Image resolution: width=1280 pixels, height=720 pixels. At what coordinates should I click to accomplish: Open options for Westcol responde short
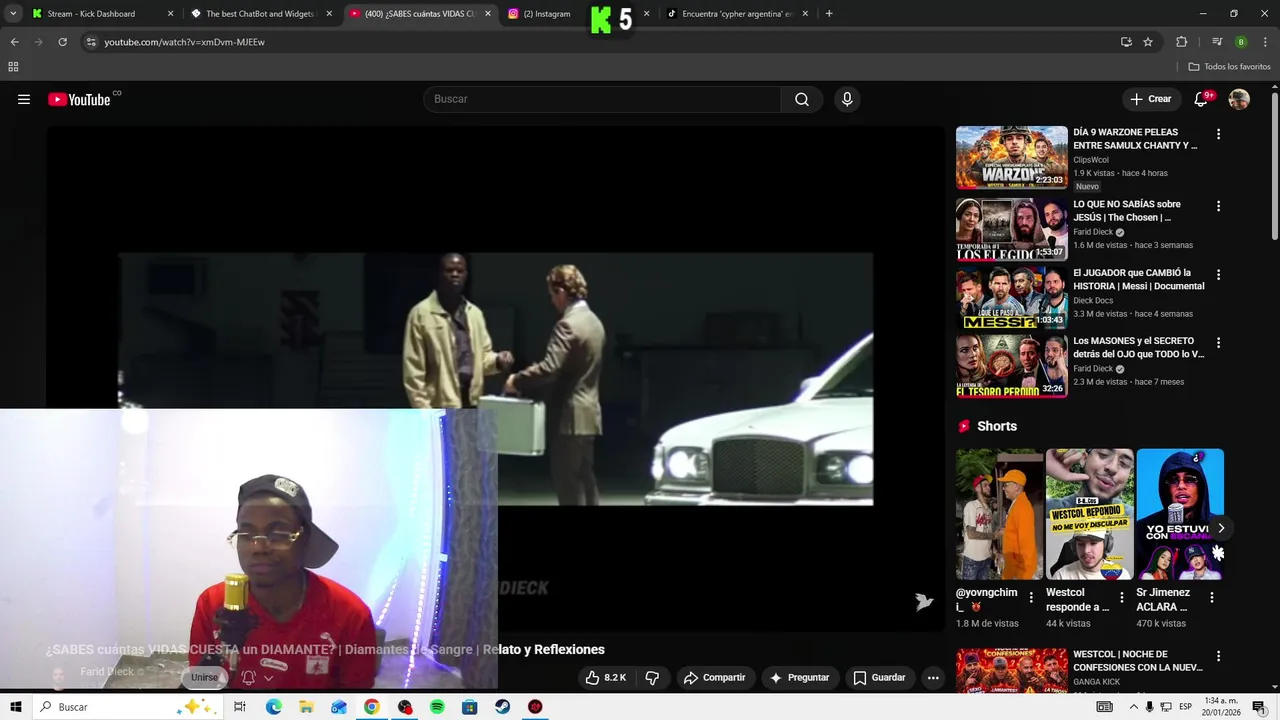1121,597
